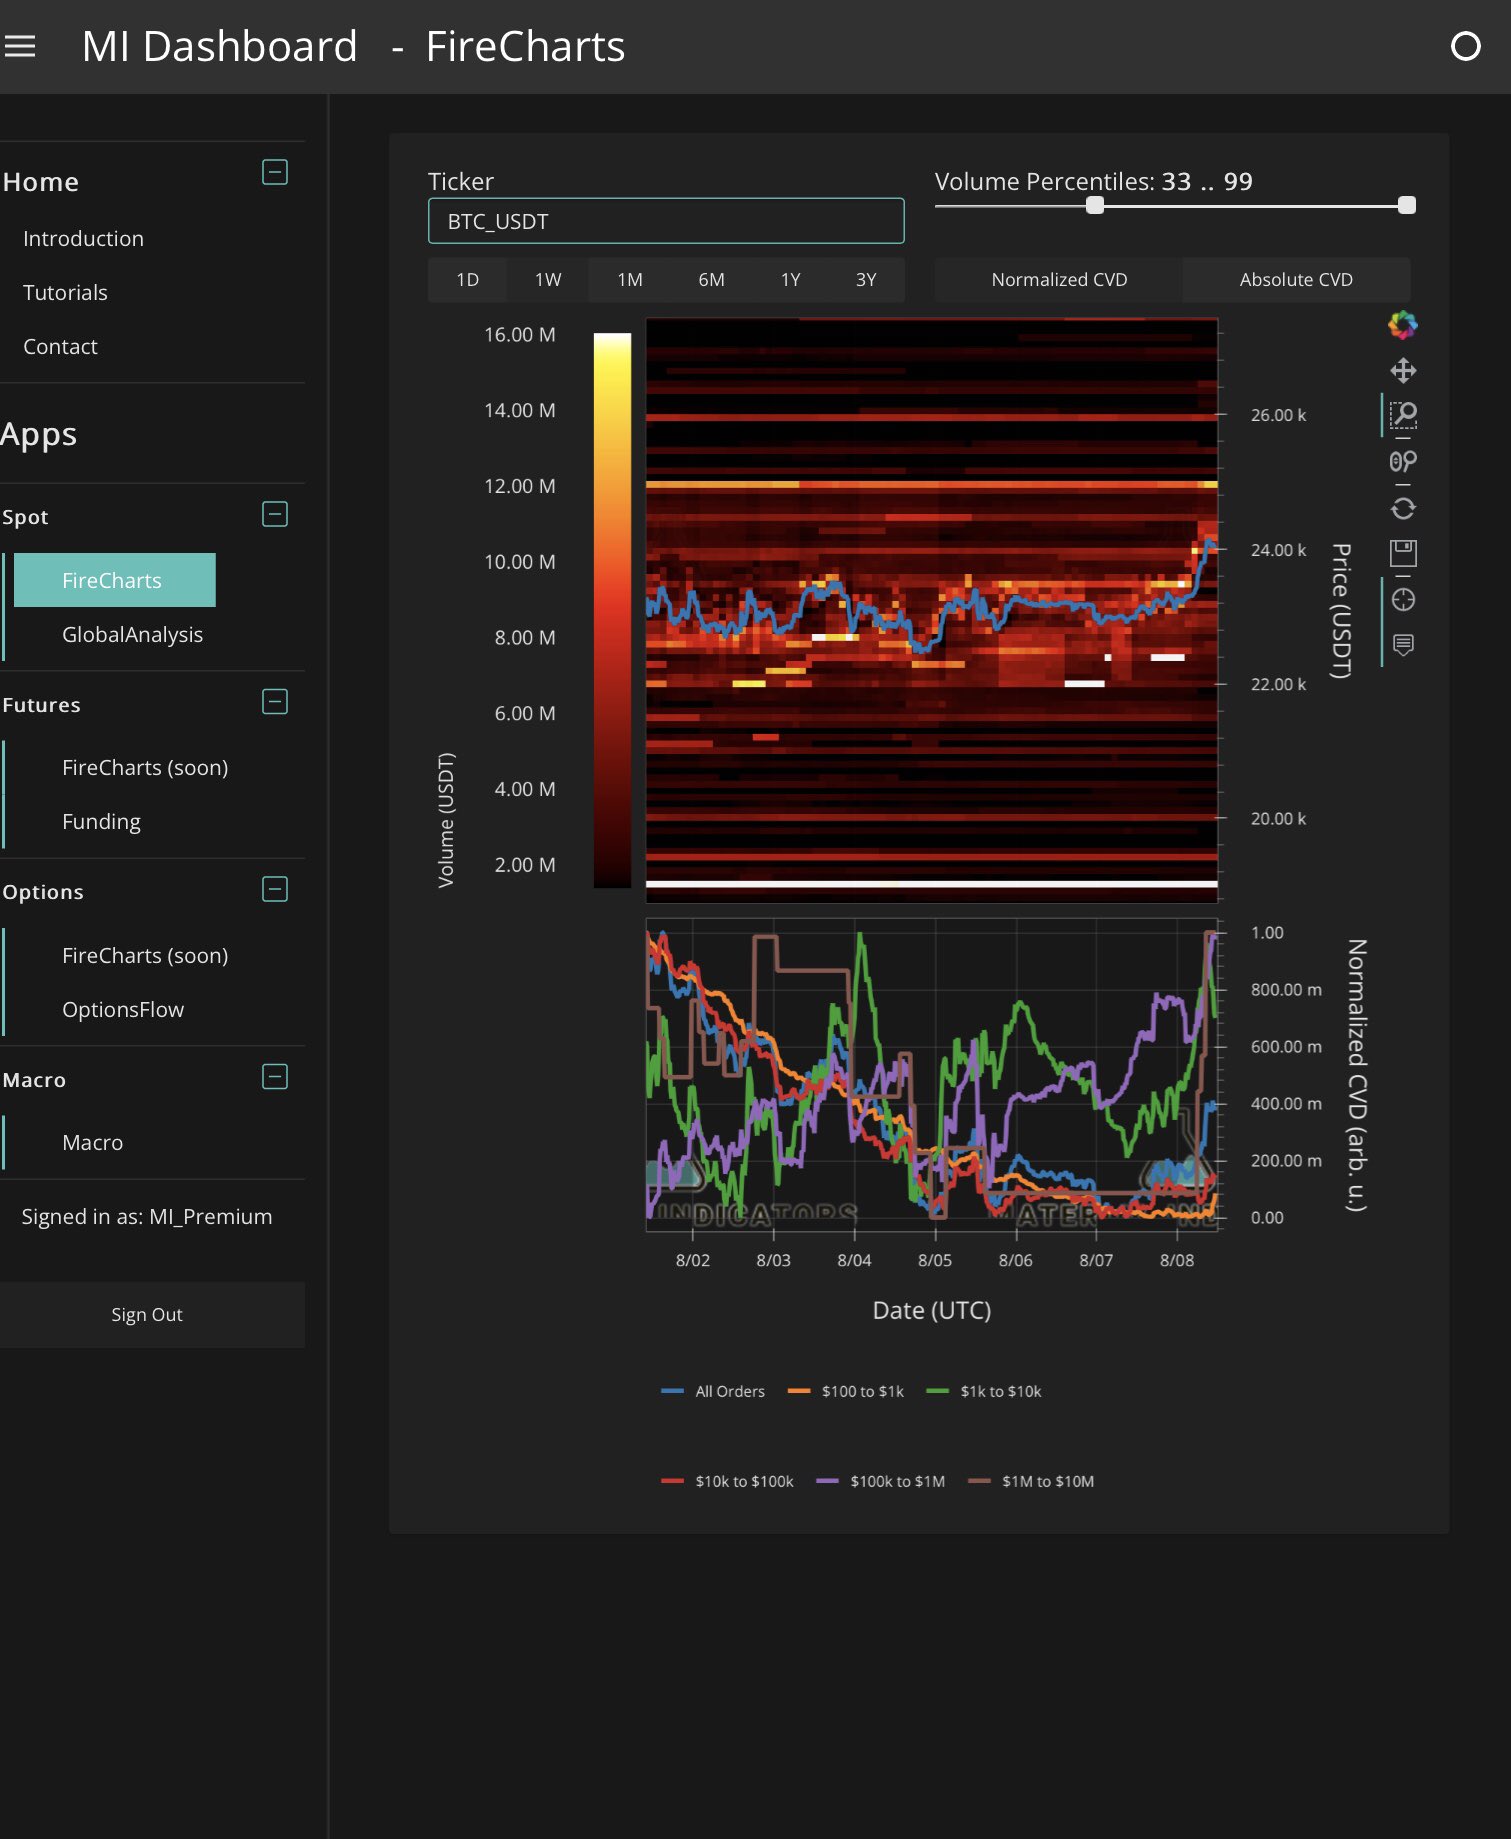Select the 6M timeframe
Viewport: 1511px width, 1839px height.
(711, 280)
